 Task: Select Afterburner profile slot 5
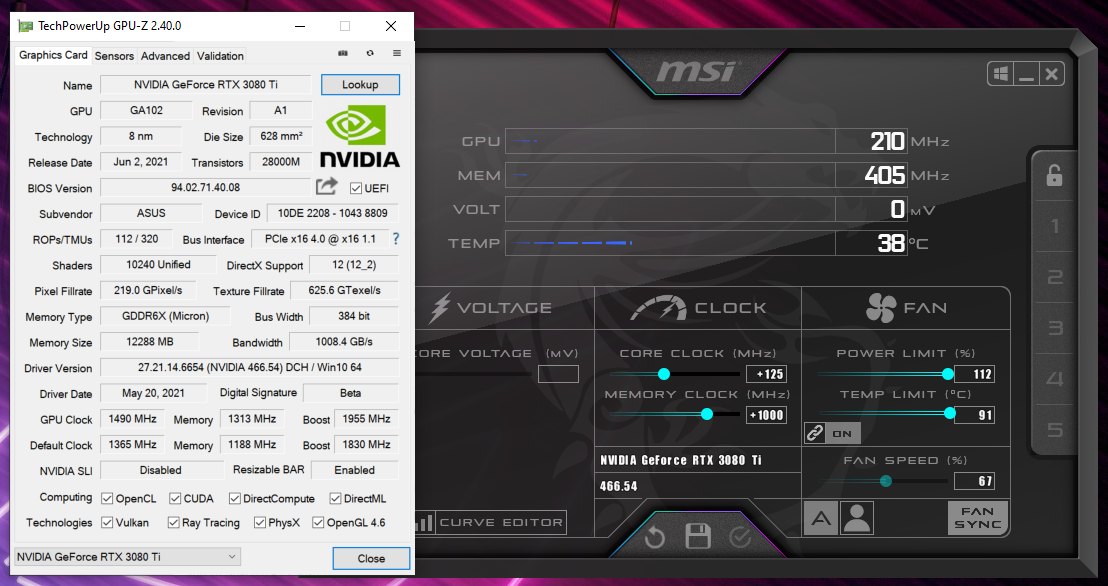1055,430
